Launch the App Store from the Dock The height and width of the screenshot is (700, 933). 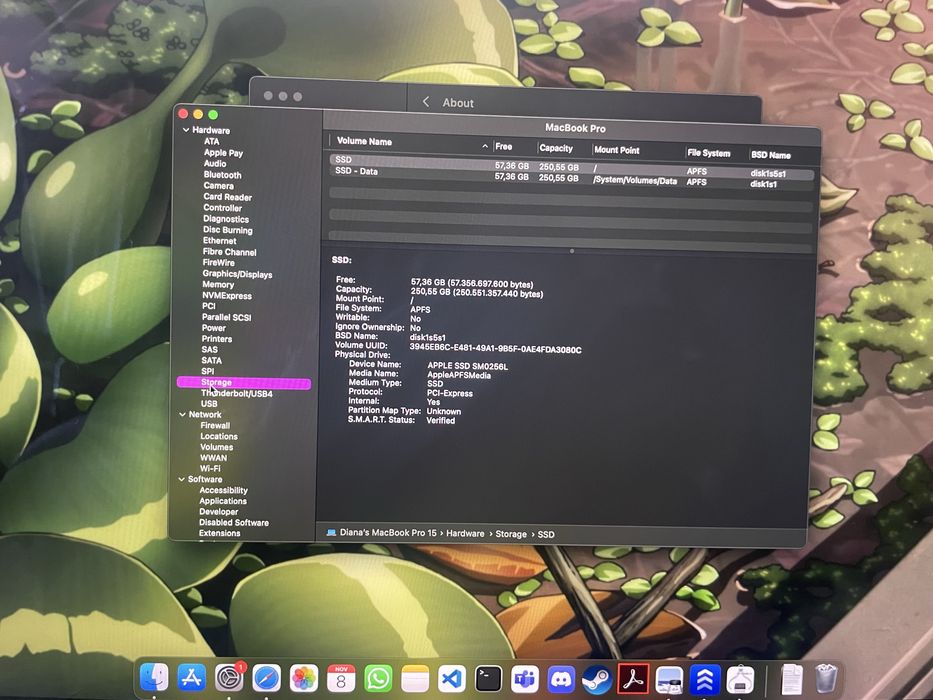191,678
